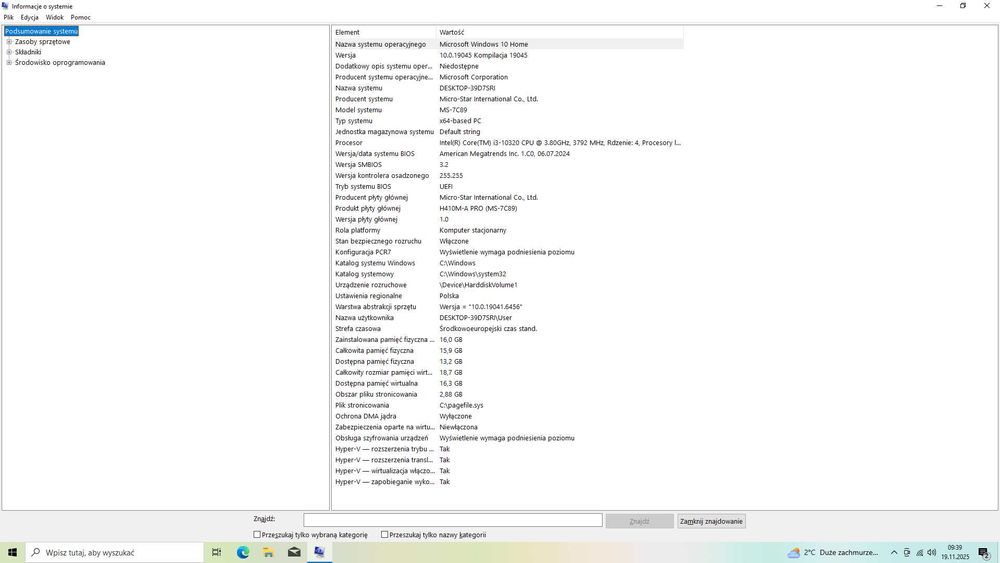The image size is (1000, 563).
Task: Select Dostępna pamięć wirtualna row
Action: [508, 383]
